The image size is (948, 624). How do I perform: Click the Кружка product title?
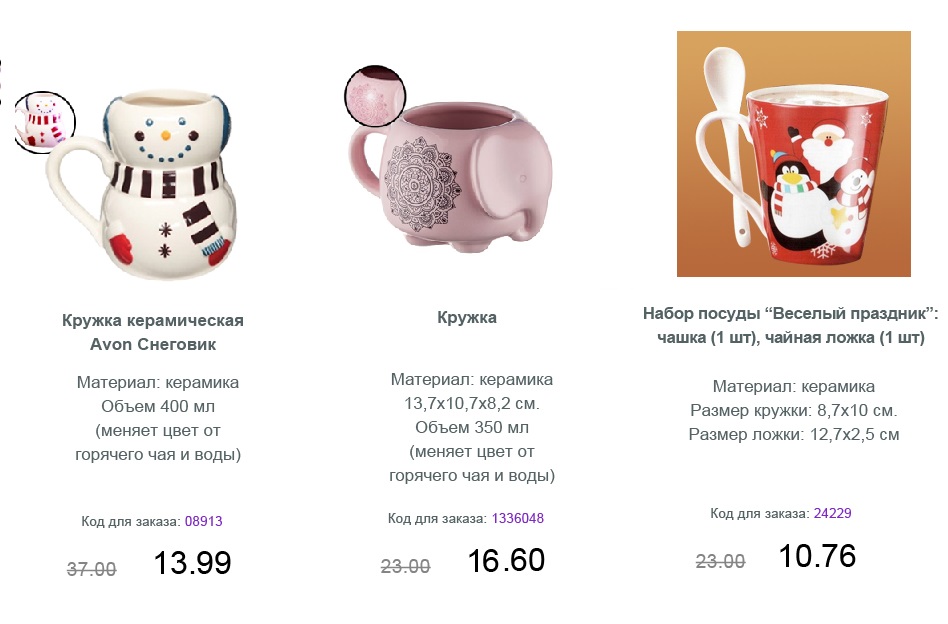point(467,317)
